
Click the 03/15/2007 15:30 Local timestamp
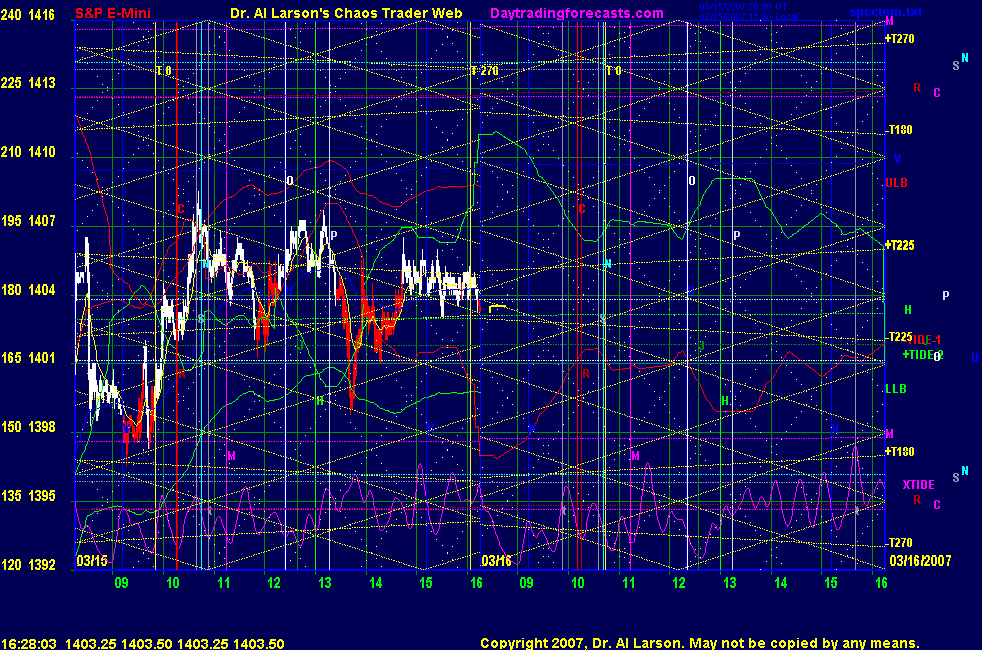coord(749,16)
